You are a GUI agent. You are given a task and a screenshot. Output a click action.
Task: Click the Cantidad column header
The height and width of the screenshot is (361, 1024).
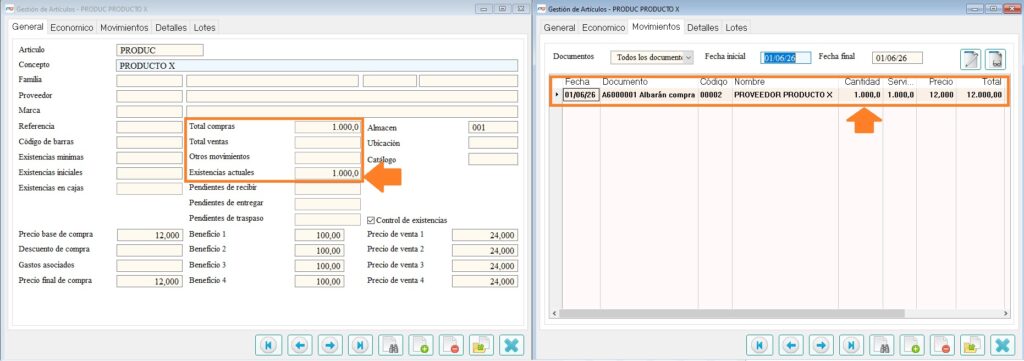(862, 82)
